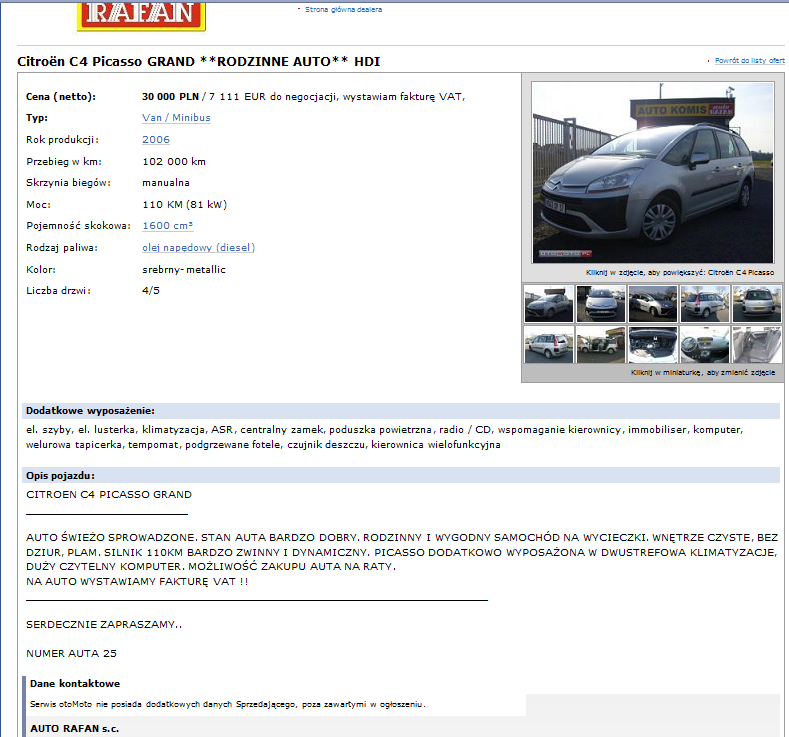
Task: Click the power value '110 KM (81 kW)'
Action: pos(185,204)
